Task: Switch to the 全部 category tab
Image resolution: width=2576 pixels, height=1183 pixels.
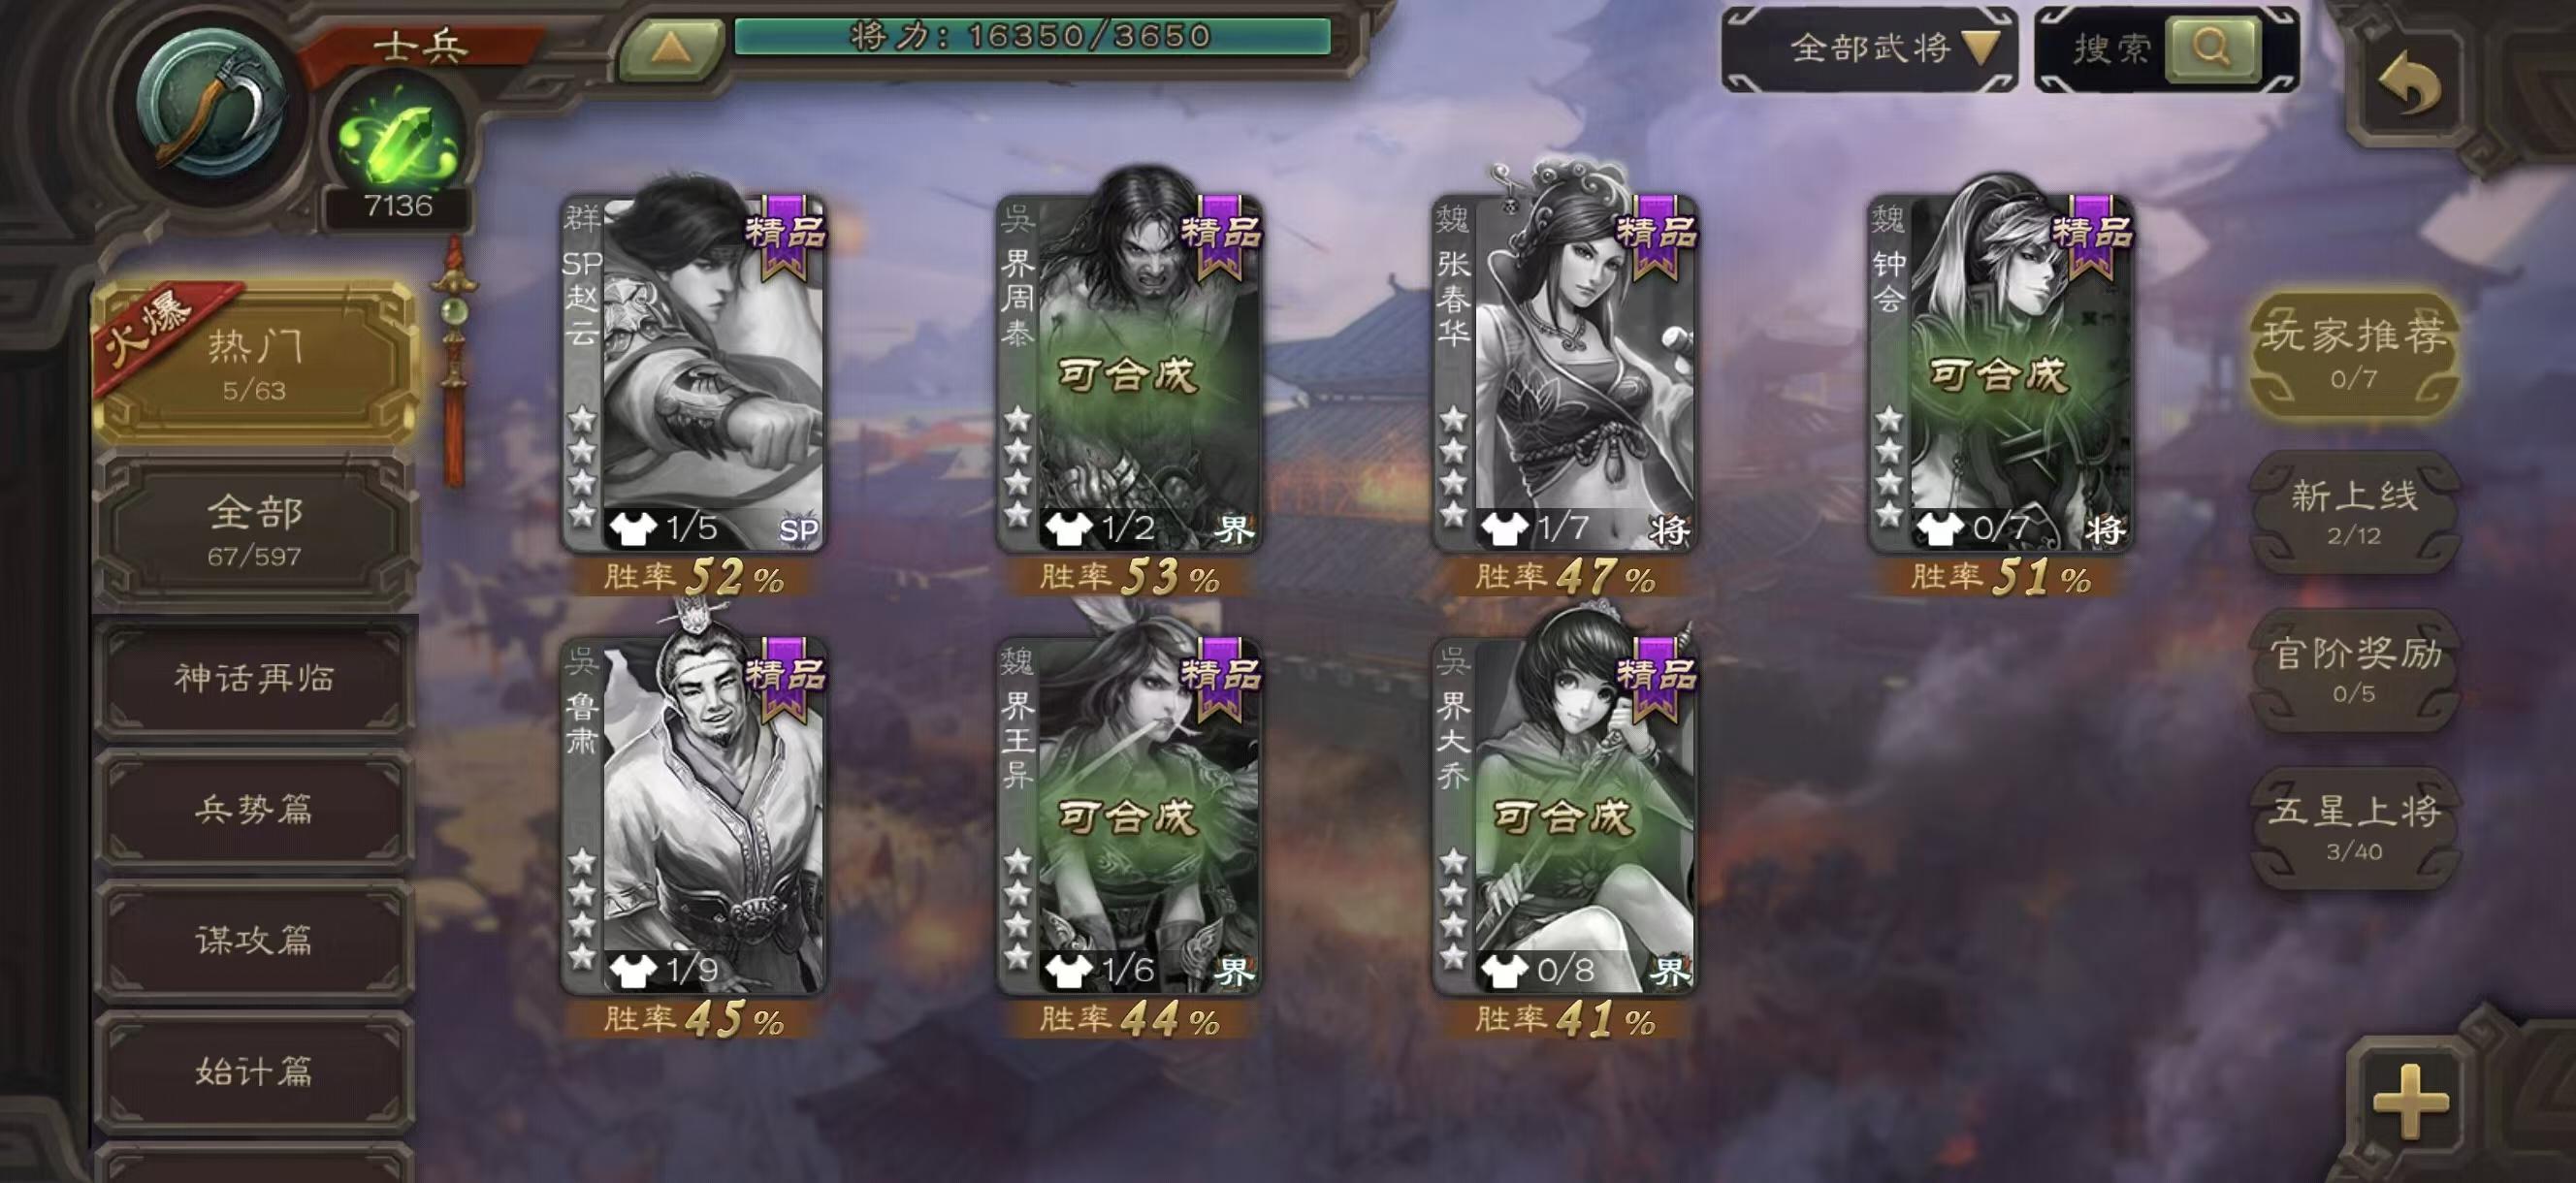Action: pos(254,530)
